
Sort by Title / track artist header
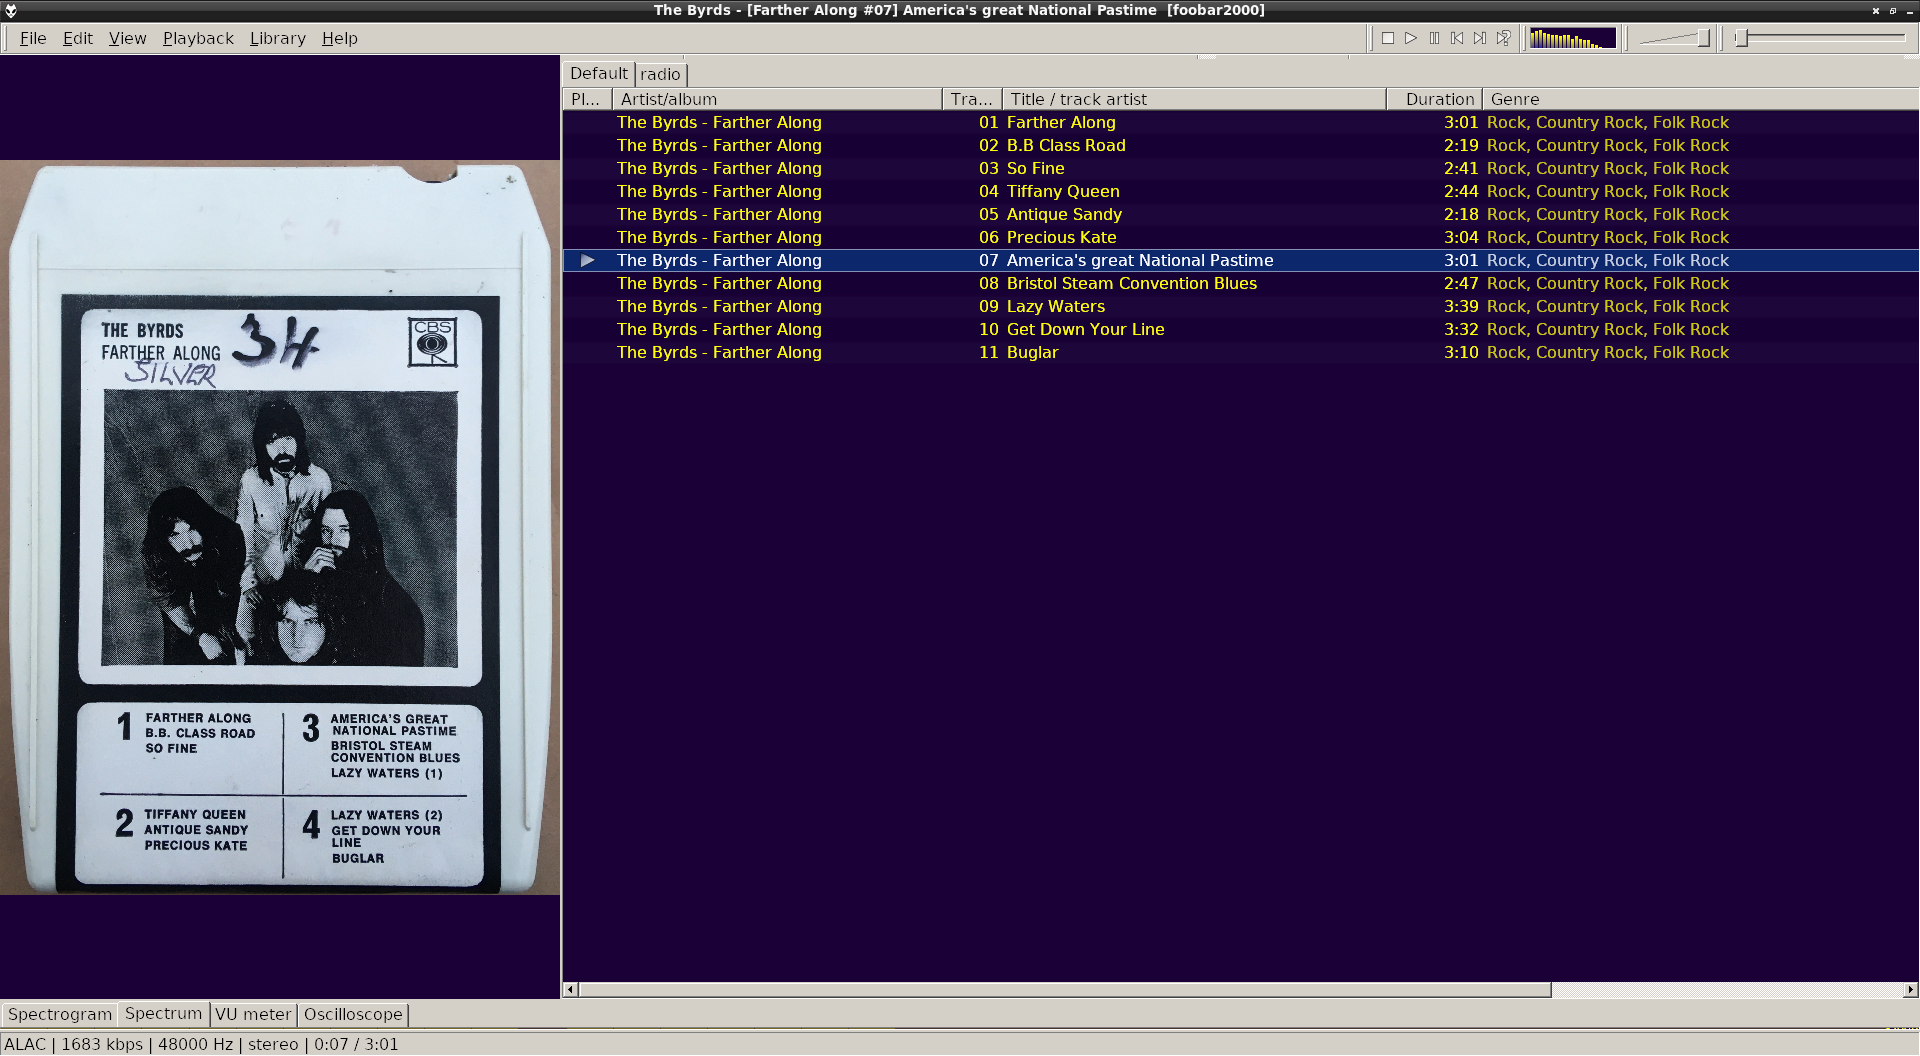pyautogui.click(x=1194, y=99)
